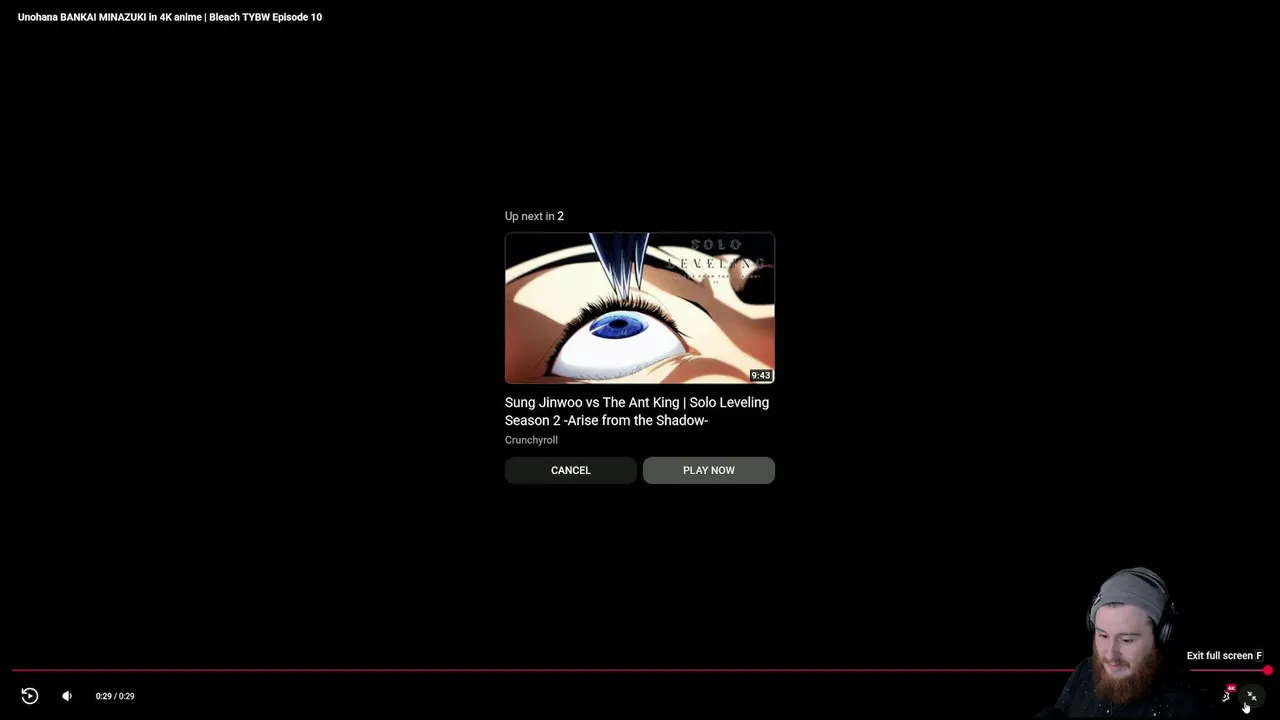Click the Play Now button
Viewport: 1280px width, 720px height.
pos(709,470)
